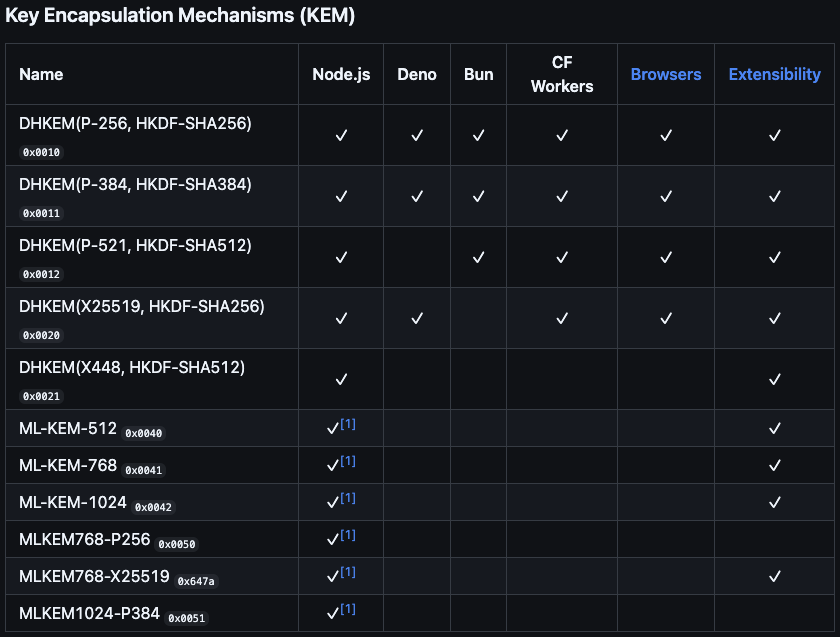
Task: Click Deno checkmark in DHKEM(X25519) row
Action: click(417, 319)
